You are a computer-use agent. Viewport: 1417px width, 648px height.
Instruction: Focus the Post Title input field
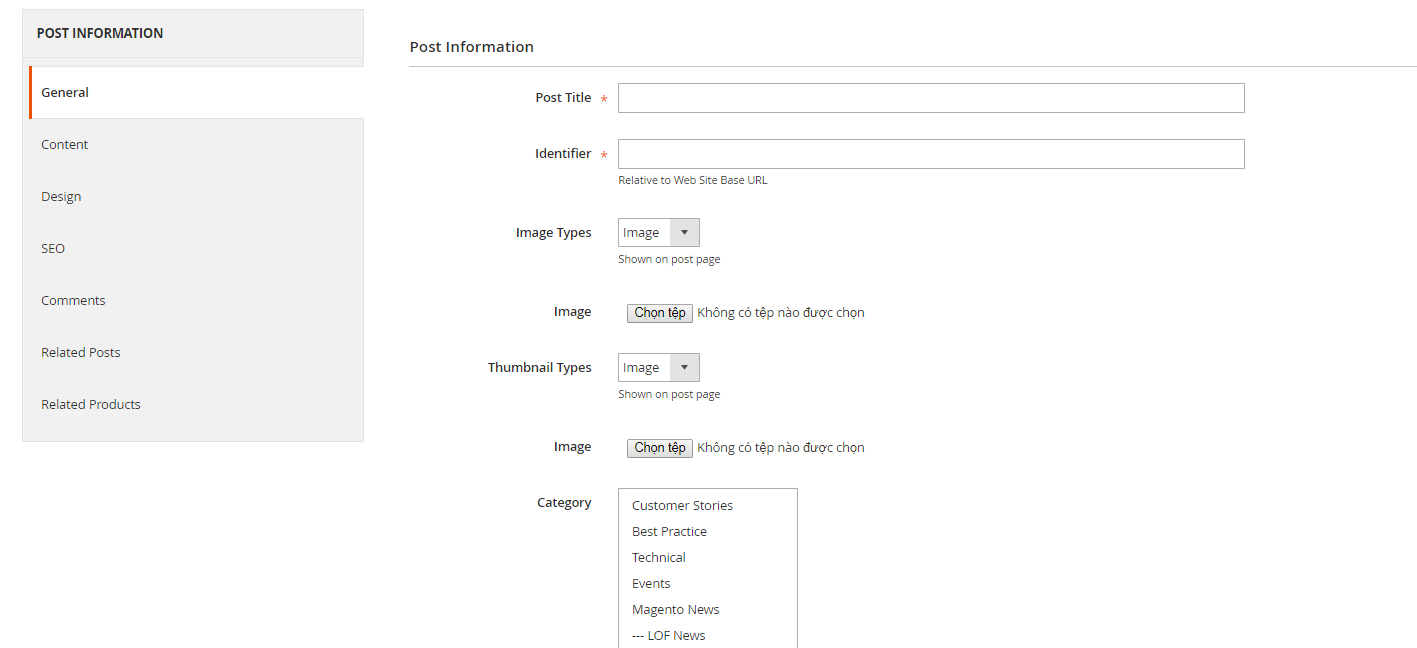(931, 98)
